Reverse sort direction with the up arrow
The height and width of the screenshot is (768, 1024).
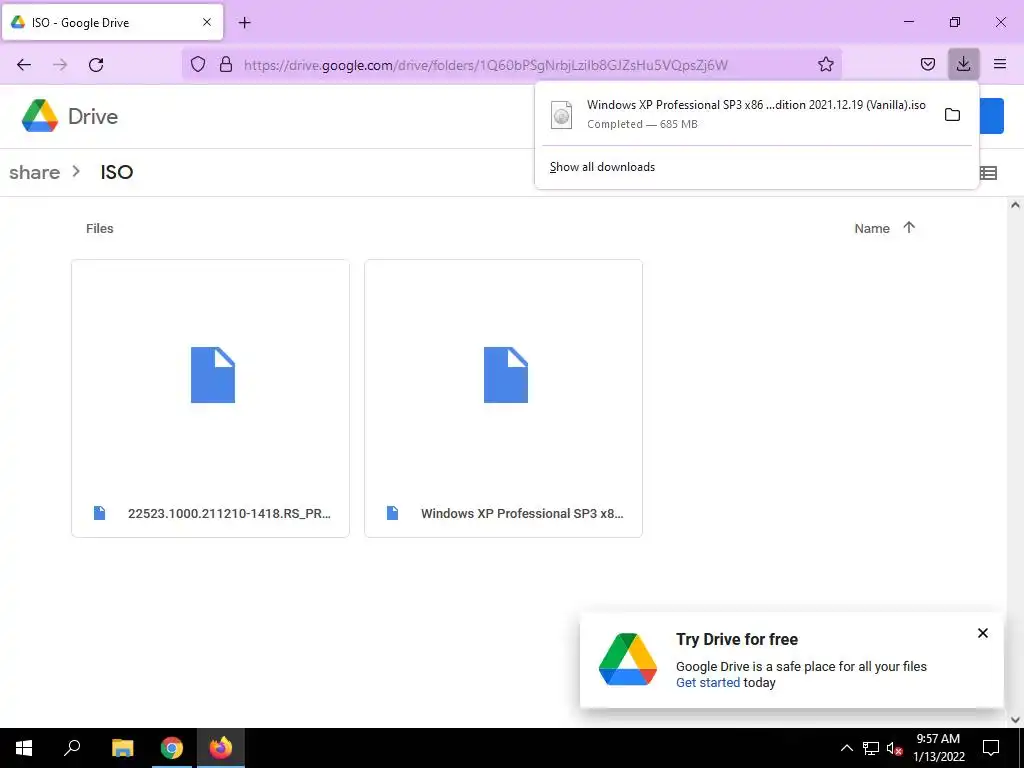point(909,227)
